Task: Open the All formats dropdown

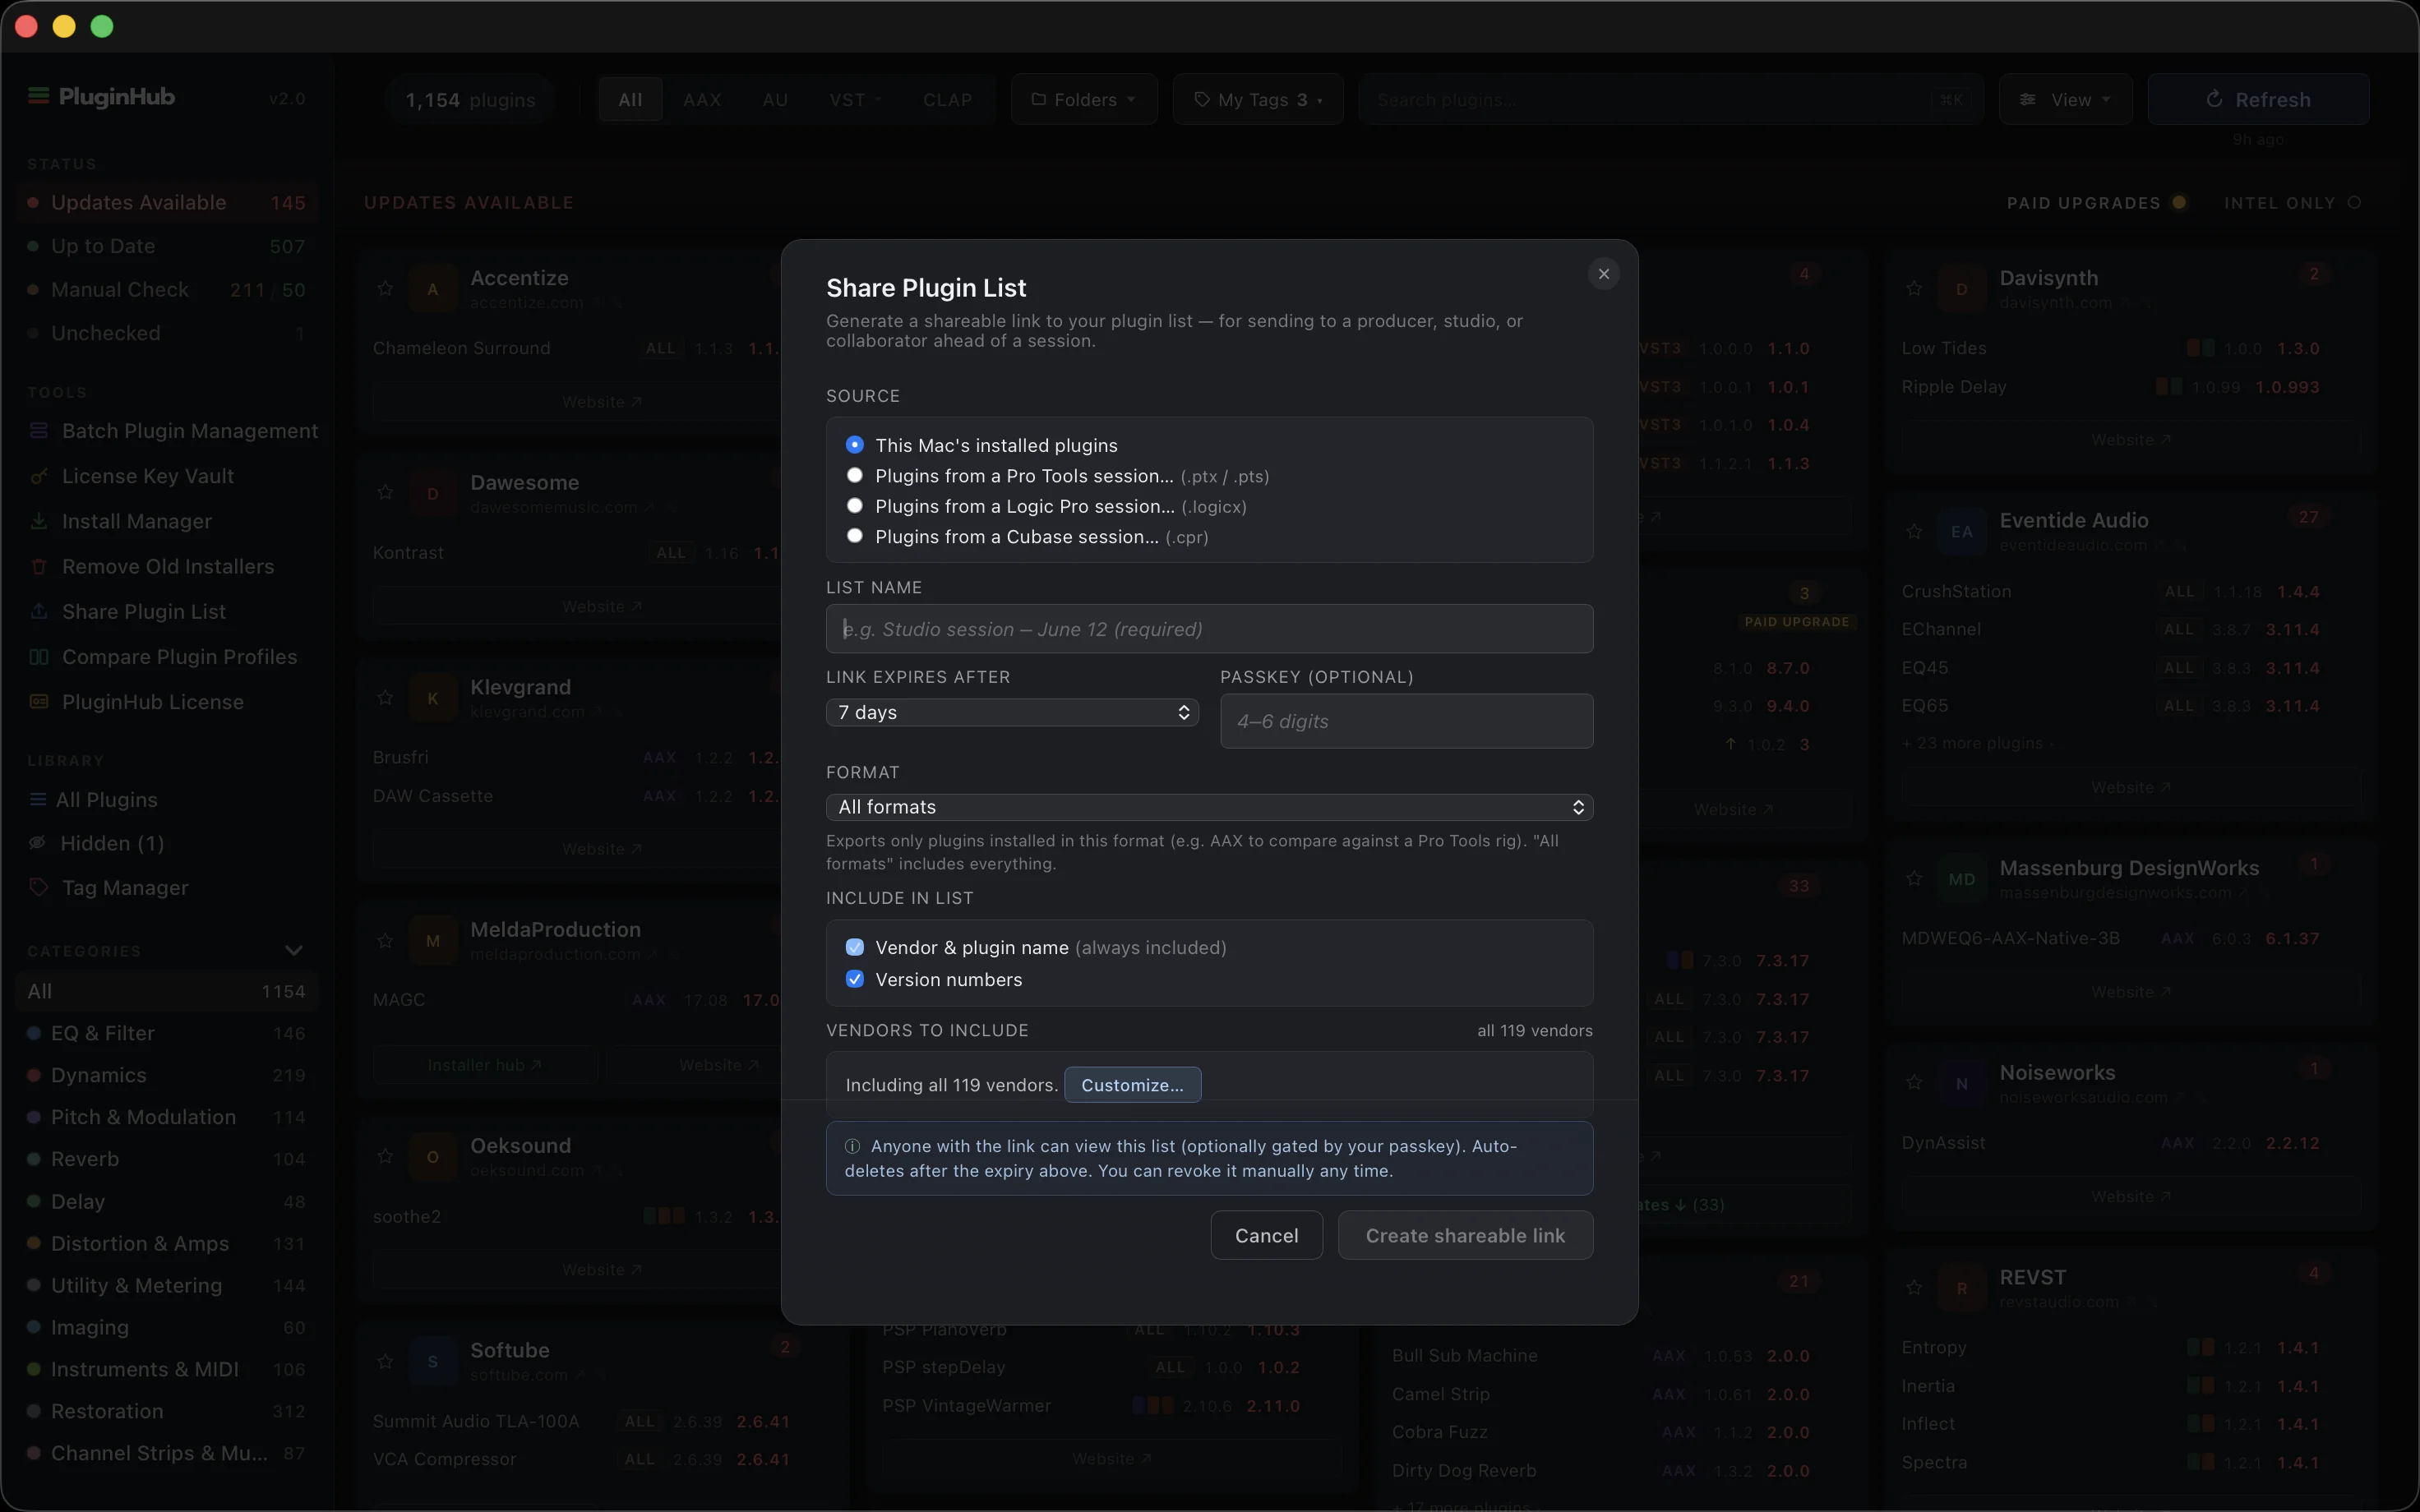Action: coord(1209,807)
